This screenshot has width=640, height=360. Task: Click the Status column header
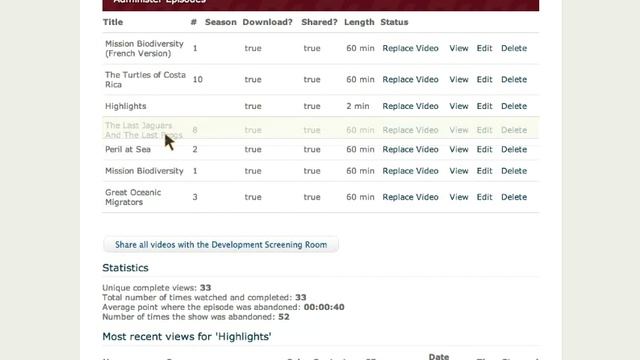pyautogui.click(x=394, y=22)
